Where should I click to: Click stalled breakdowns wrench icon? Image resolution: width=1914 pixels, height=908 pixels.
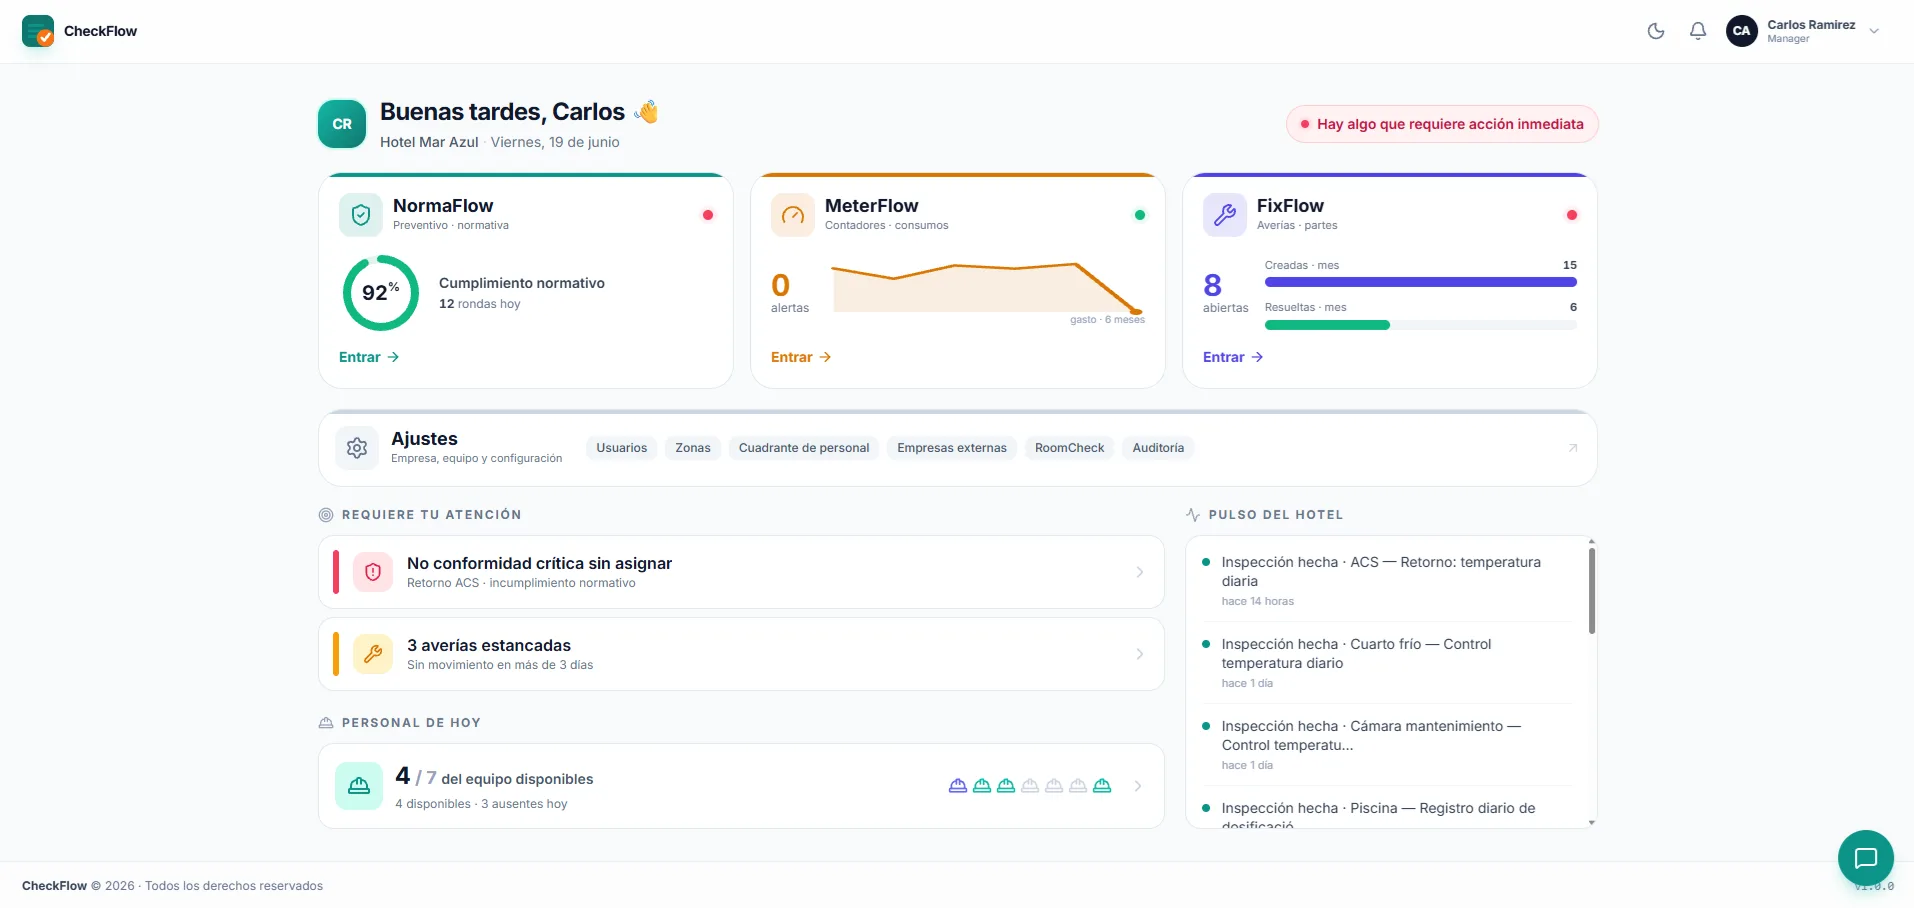point(373,654)
